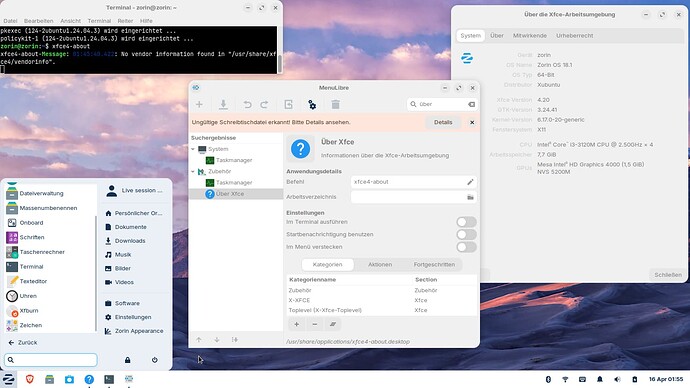The image size is (690, 388).
Task: Open Terminal from the Zorin app menu
Action: coord(31,267)
